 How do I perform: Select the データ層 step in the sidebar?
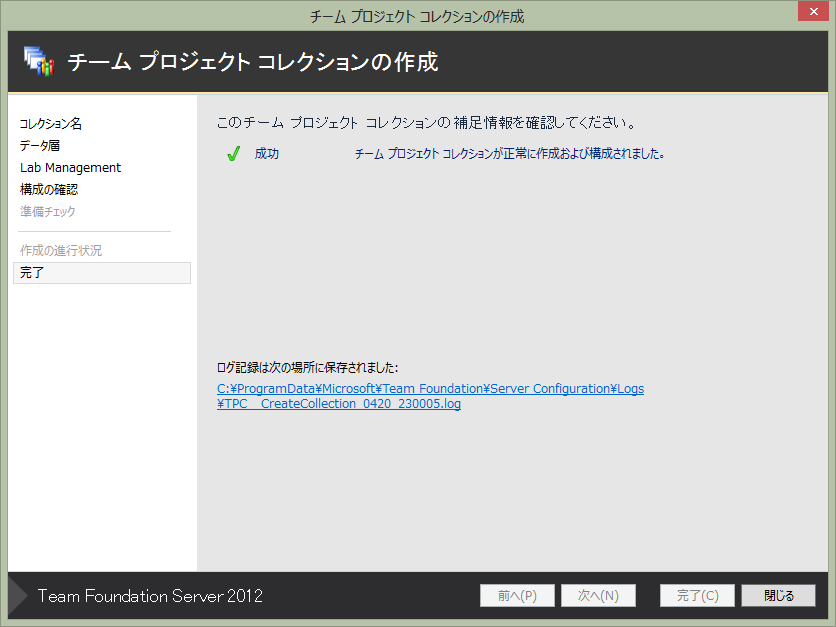coord(40,146)
